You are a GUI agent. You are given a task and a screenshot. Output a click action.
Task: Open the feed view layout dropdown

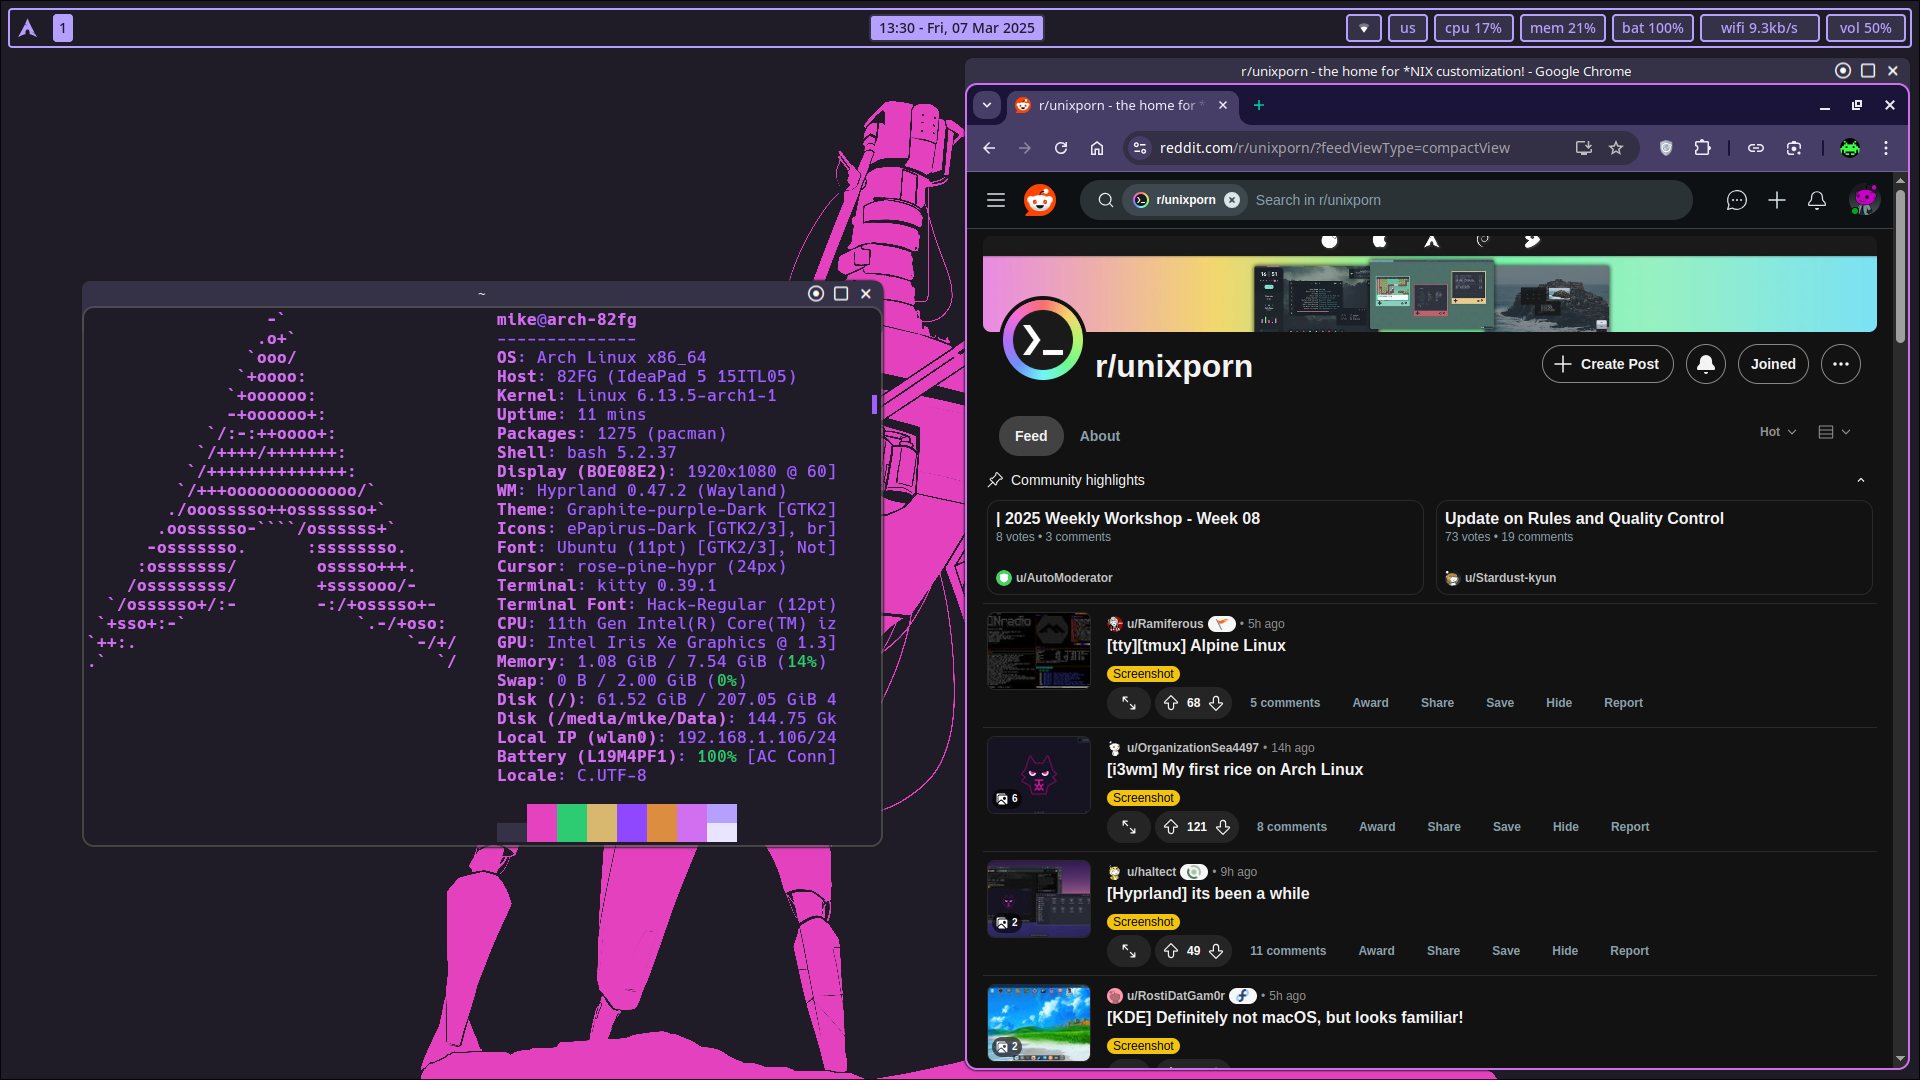tap(1834, 432)
